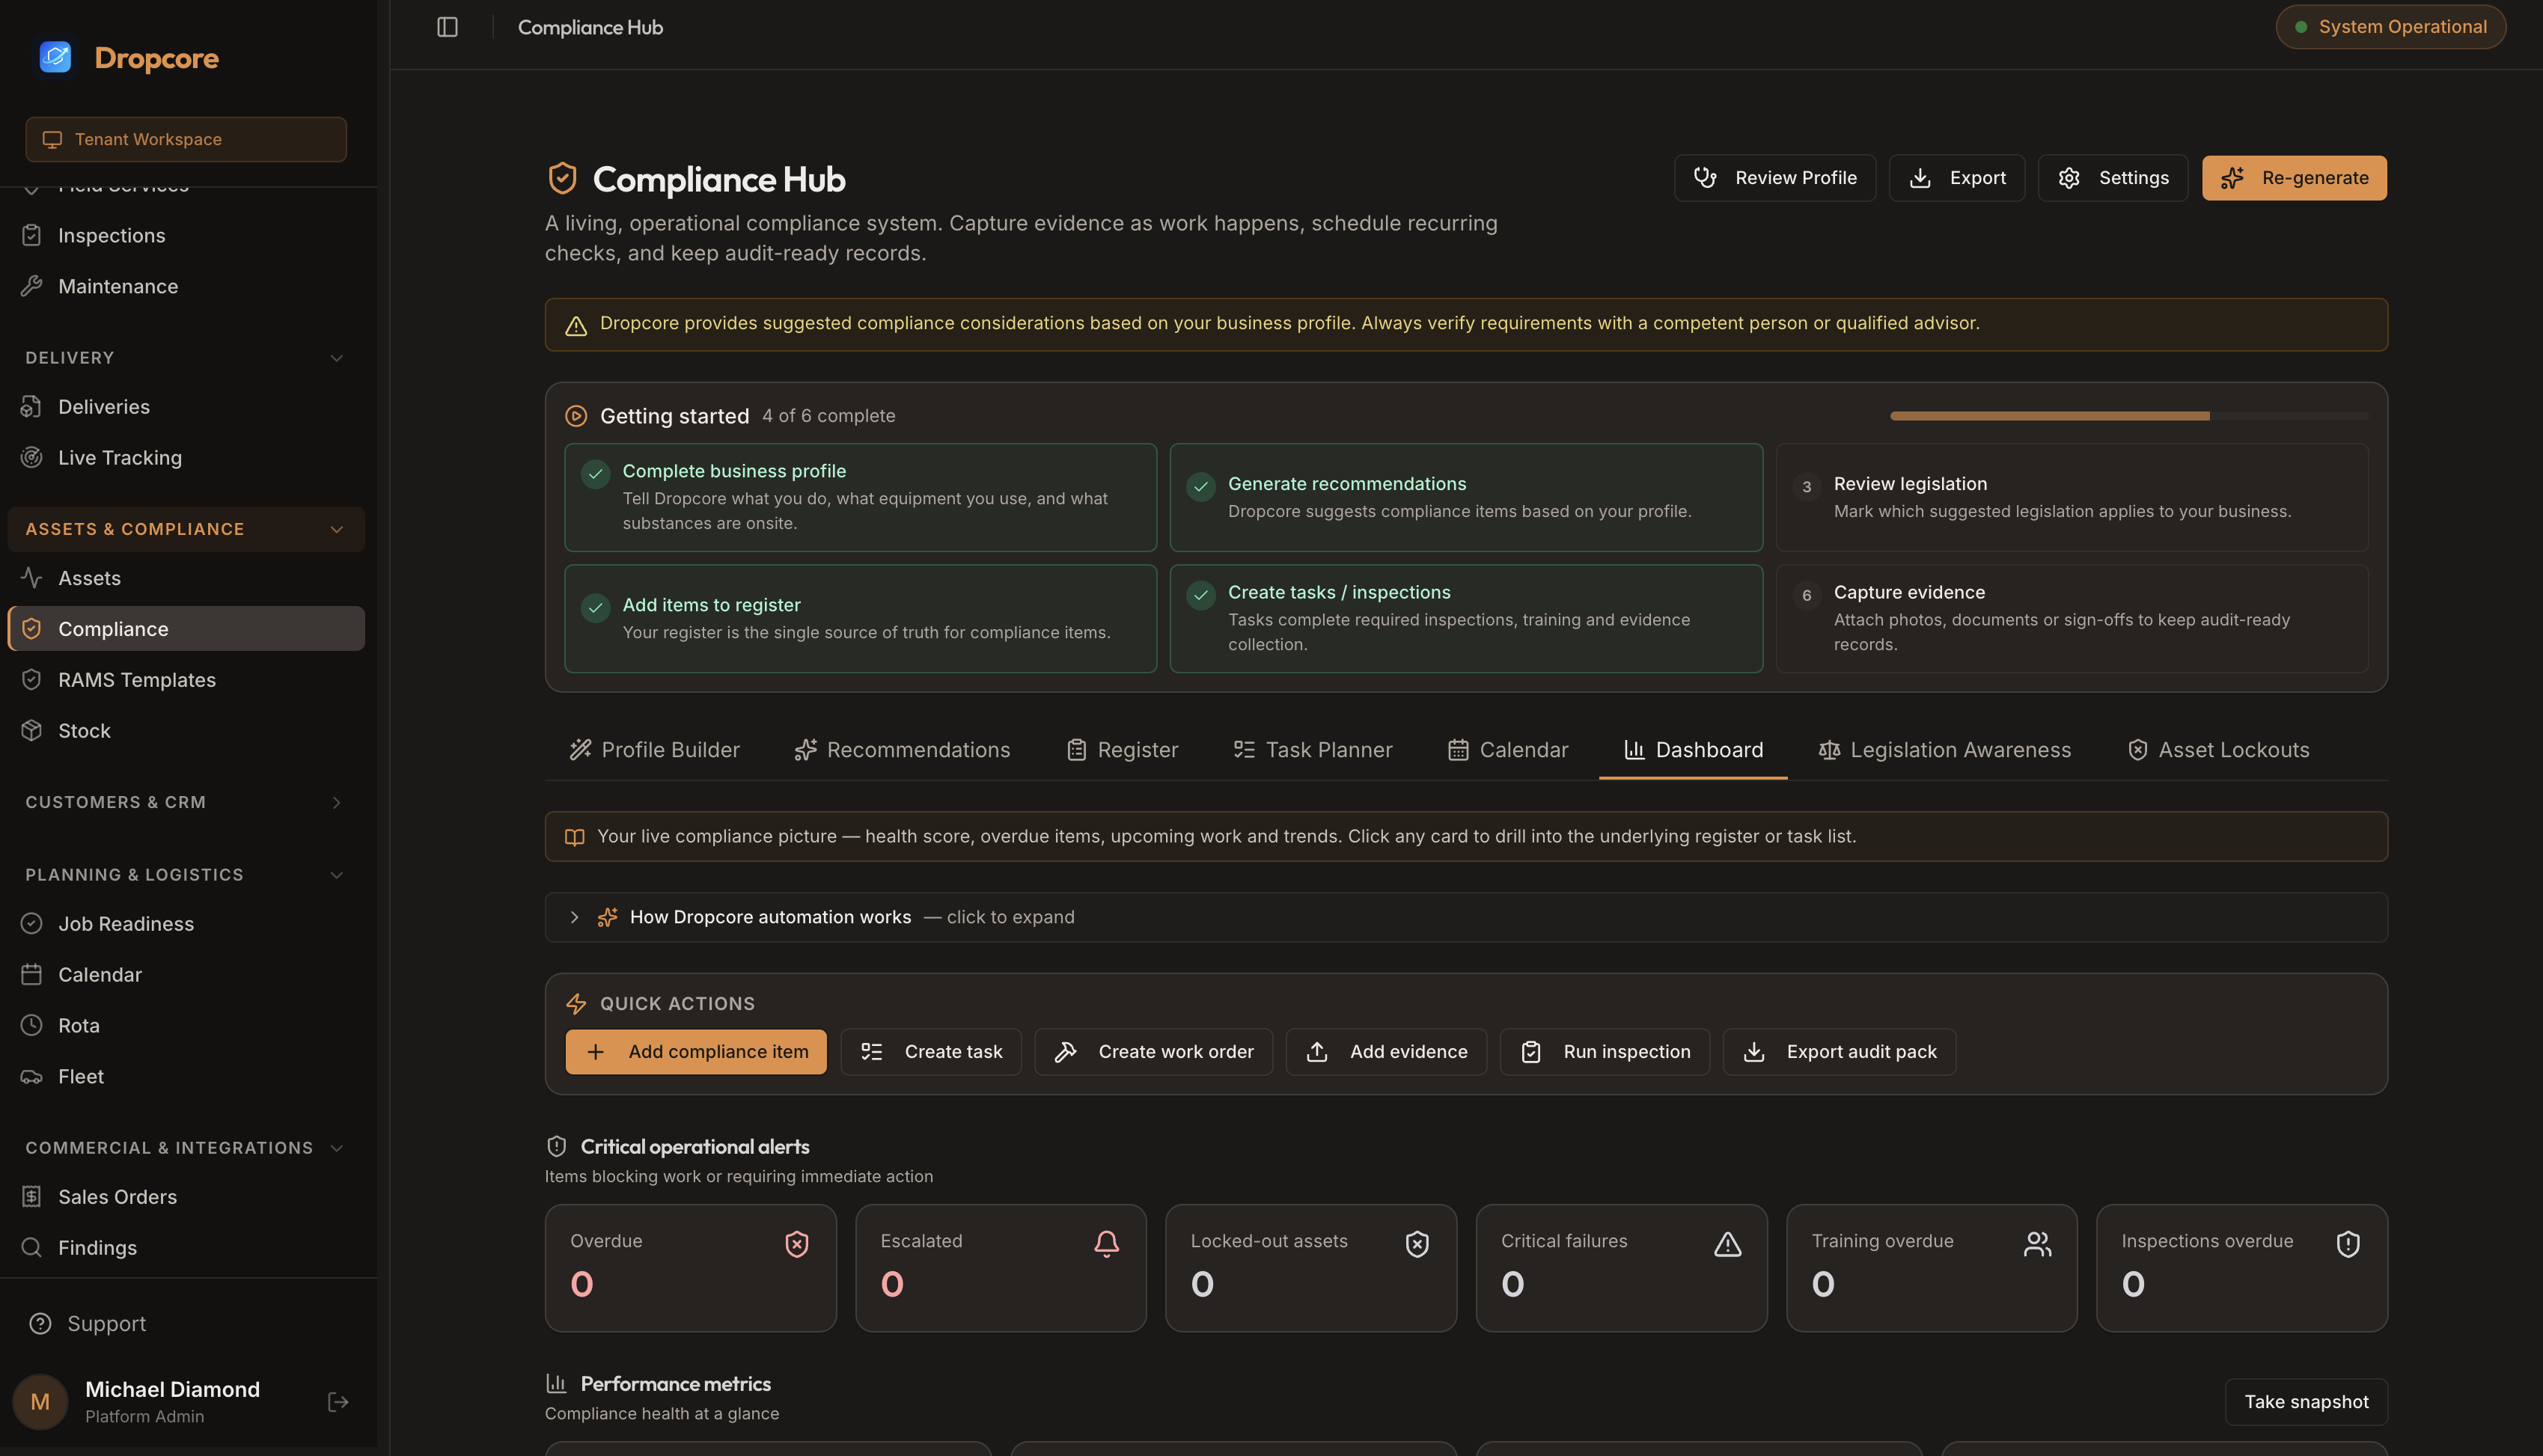Click Take snapshot button
Image resolution: width=2543 pixels, height=1456 pixels.
pyautogui.click(x=2306, y=1402)
